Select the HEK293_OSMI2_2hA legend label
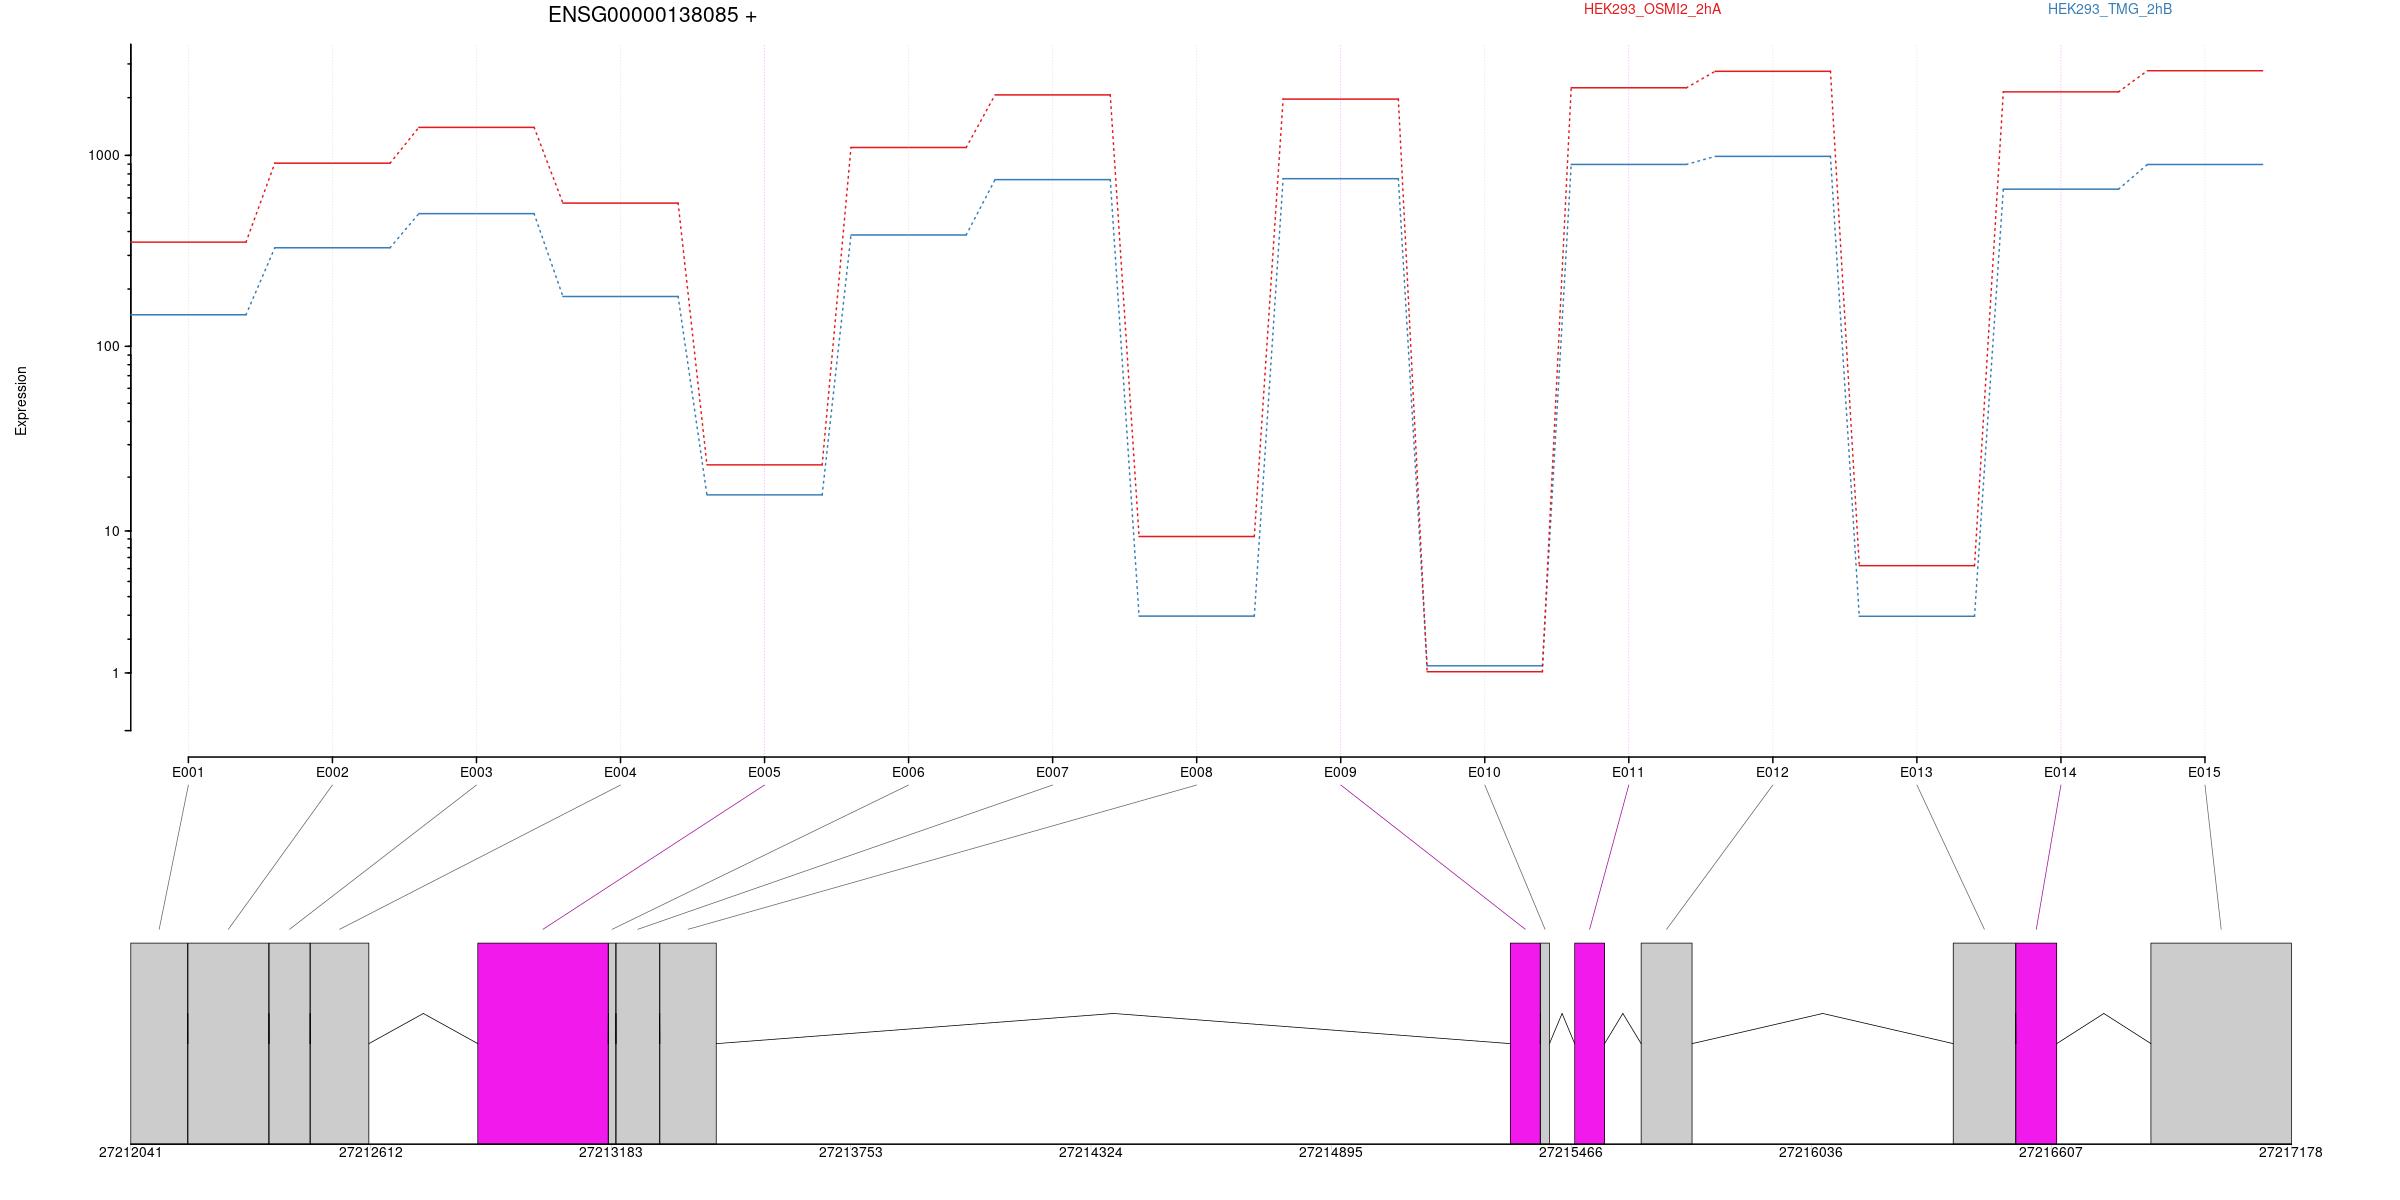 (x=1652, y=9)
